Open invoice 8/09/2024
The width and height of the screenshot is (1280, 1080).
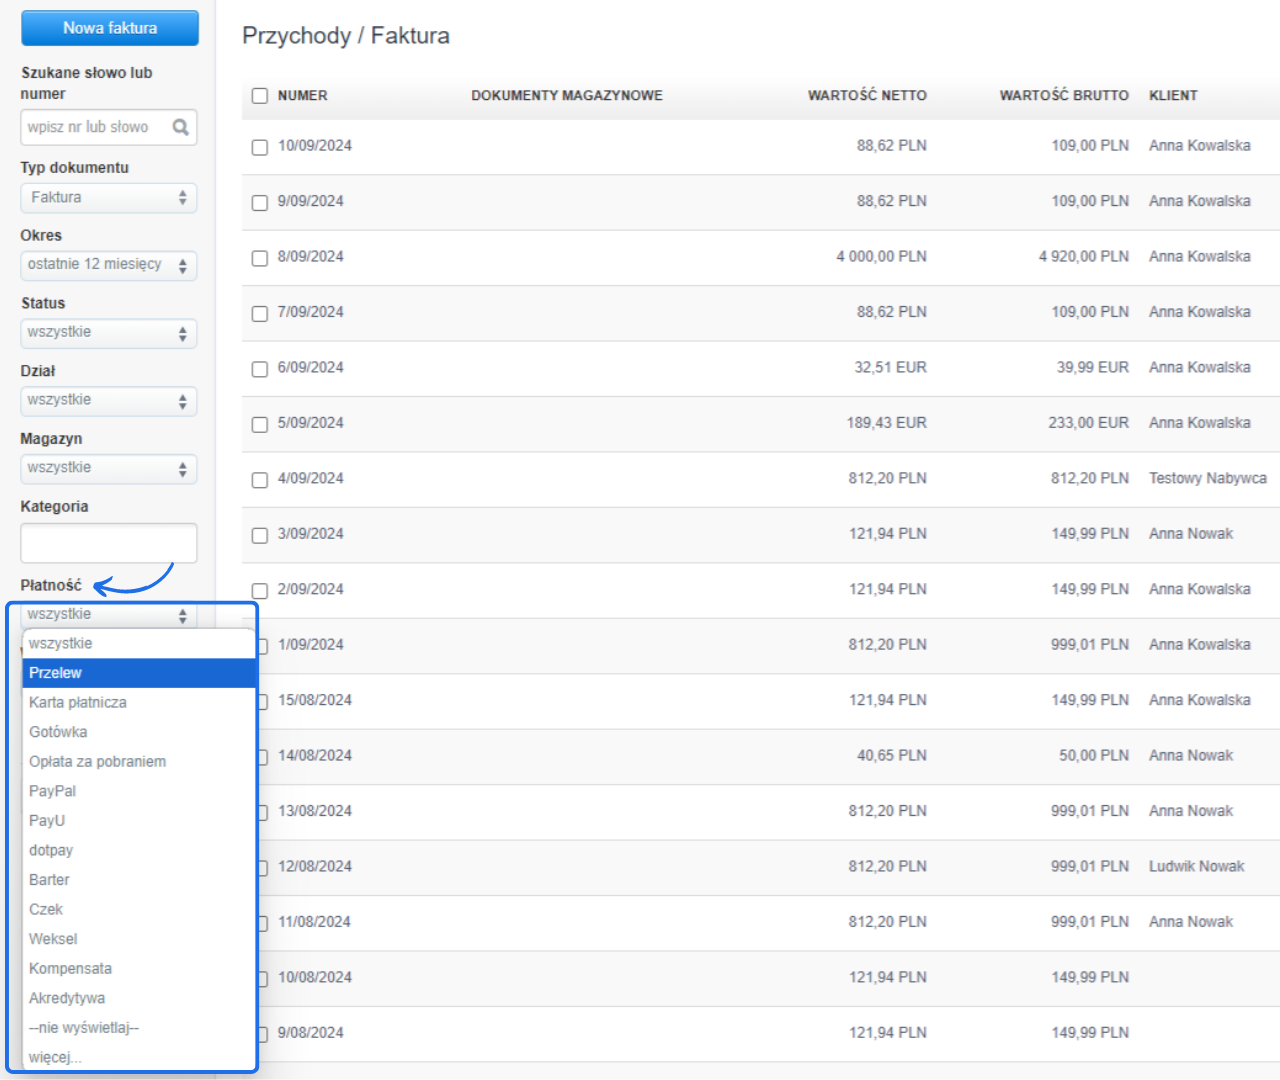[311, 257]
